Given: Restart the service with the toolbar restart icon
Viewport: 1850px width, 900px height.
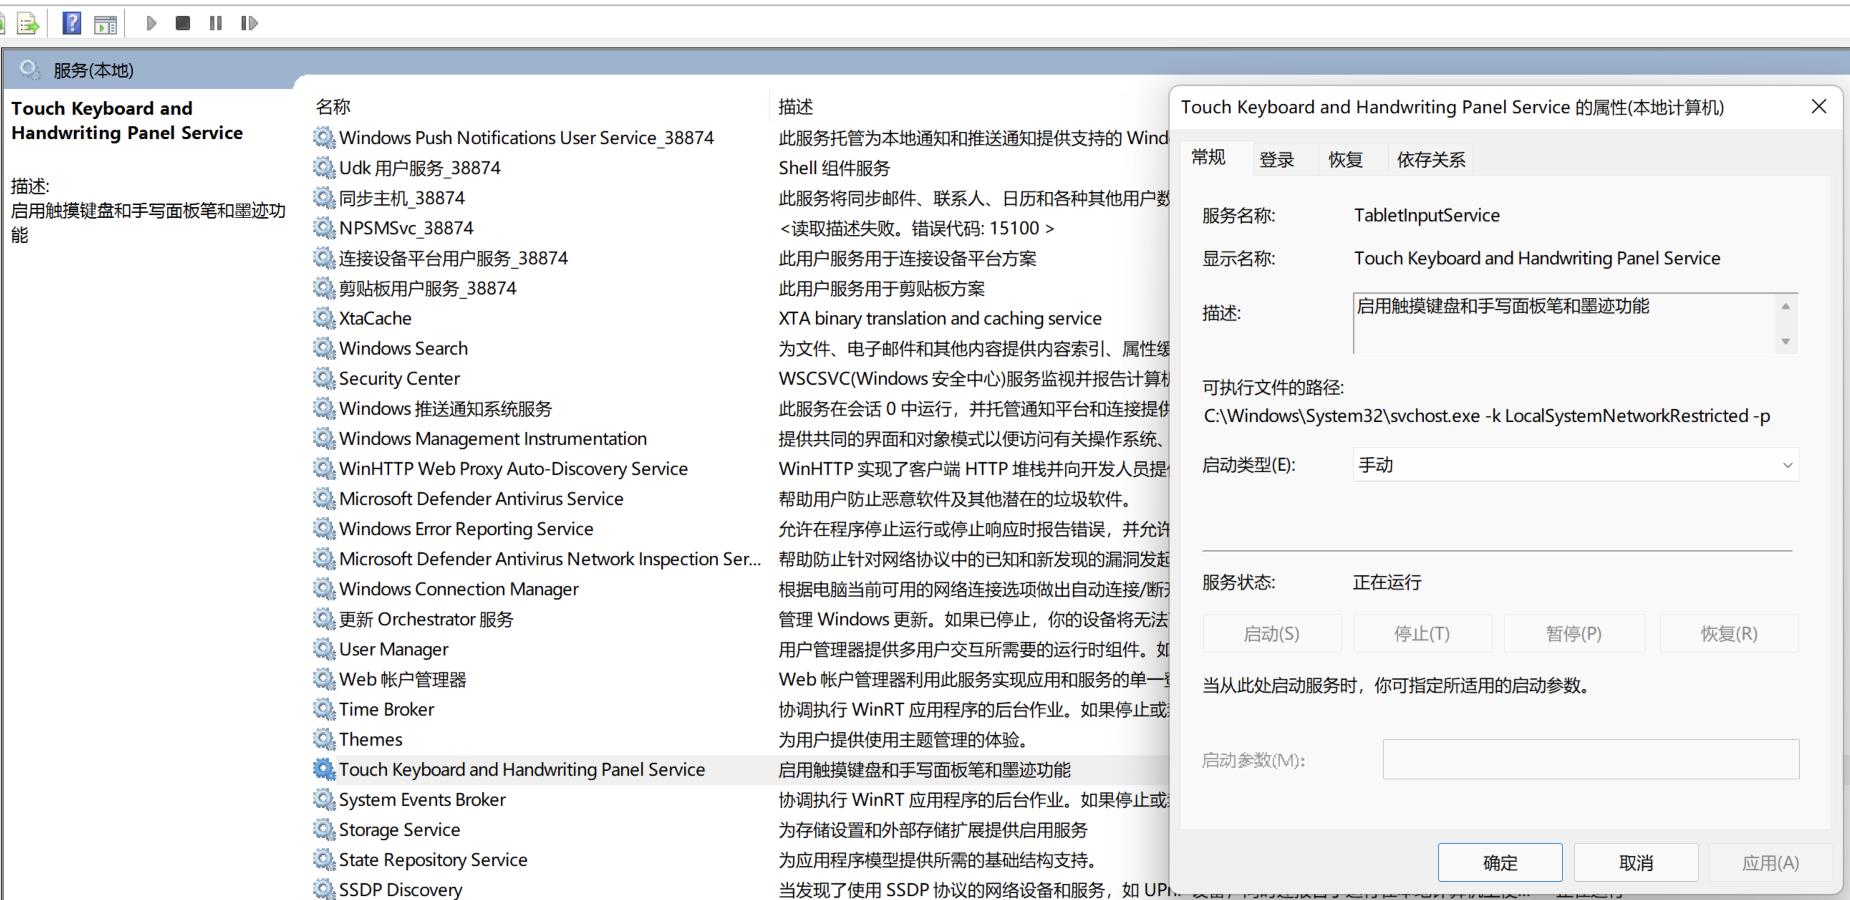Looking at the screenshot, I should coord(249,23).
